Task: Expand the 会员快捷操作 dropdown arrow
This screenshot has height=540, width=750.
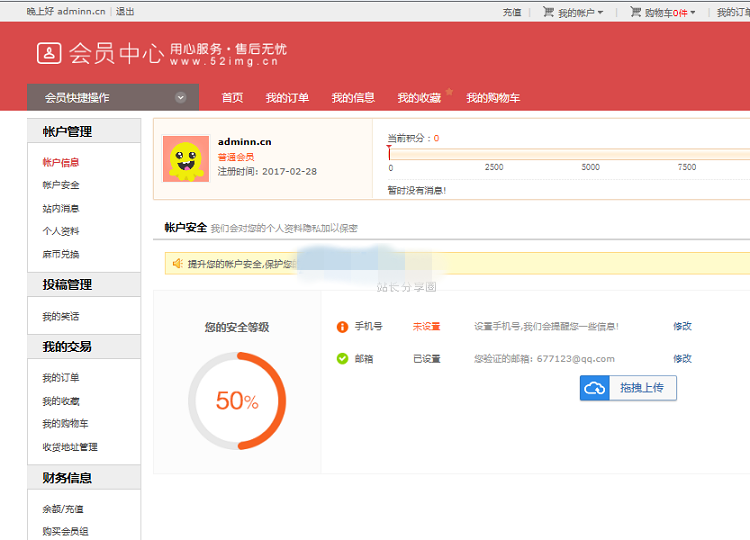Action: pos(180,98)
